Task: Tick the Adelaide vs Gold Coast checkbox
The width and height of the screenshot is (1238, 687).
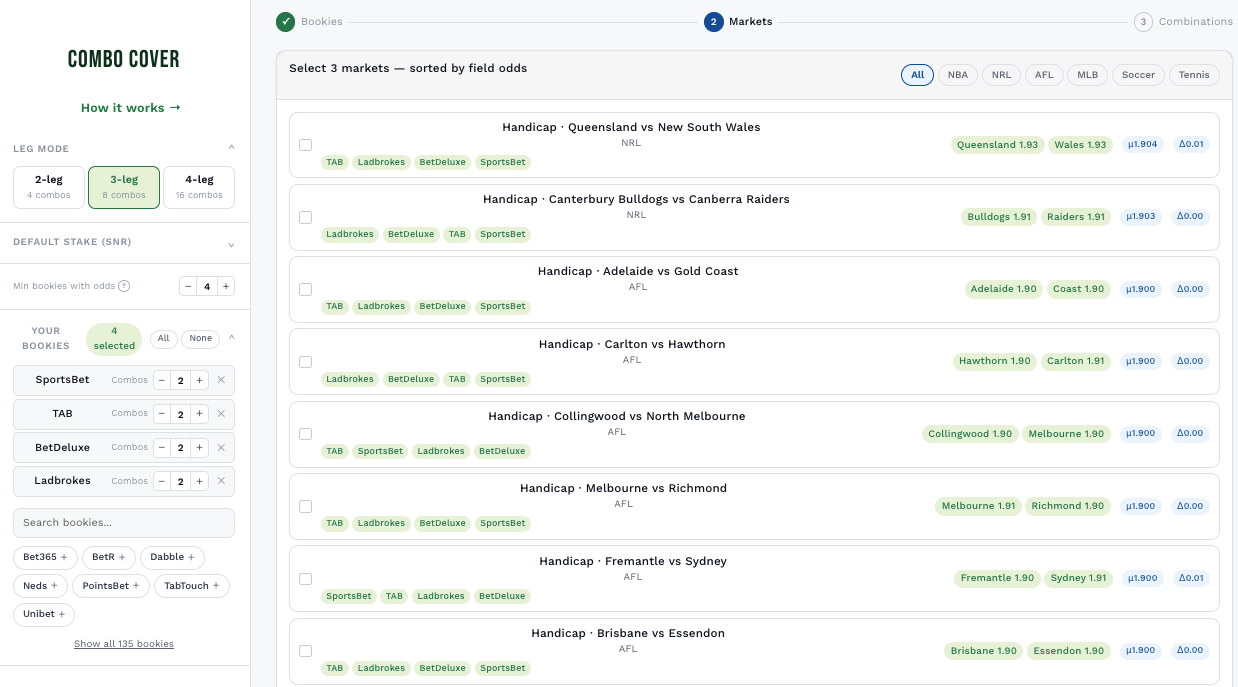Action: coord(306,289)
